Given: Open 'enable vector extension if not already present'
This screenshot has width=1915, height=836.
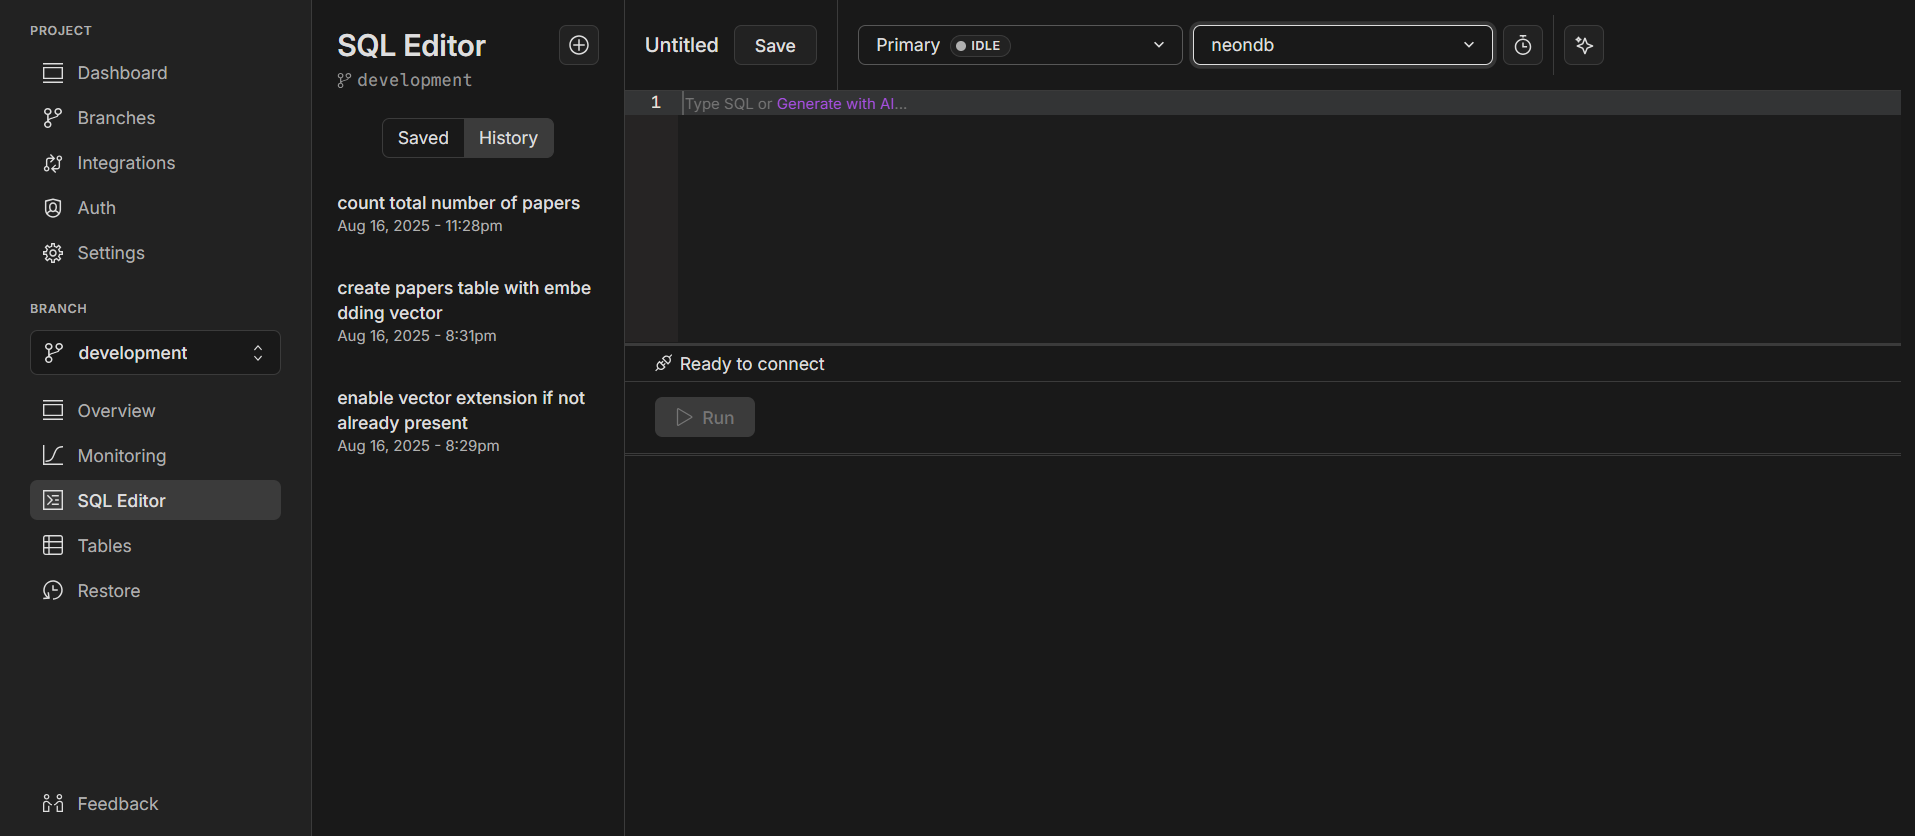Looking at the screenshot, I should point(461,410).
